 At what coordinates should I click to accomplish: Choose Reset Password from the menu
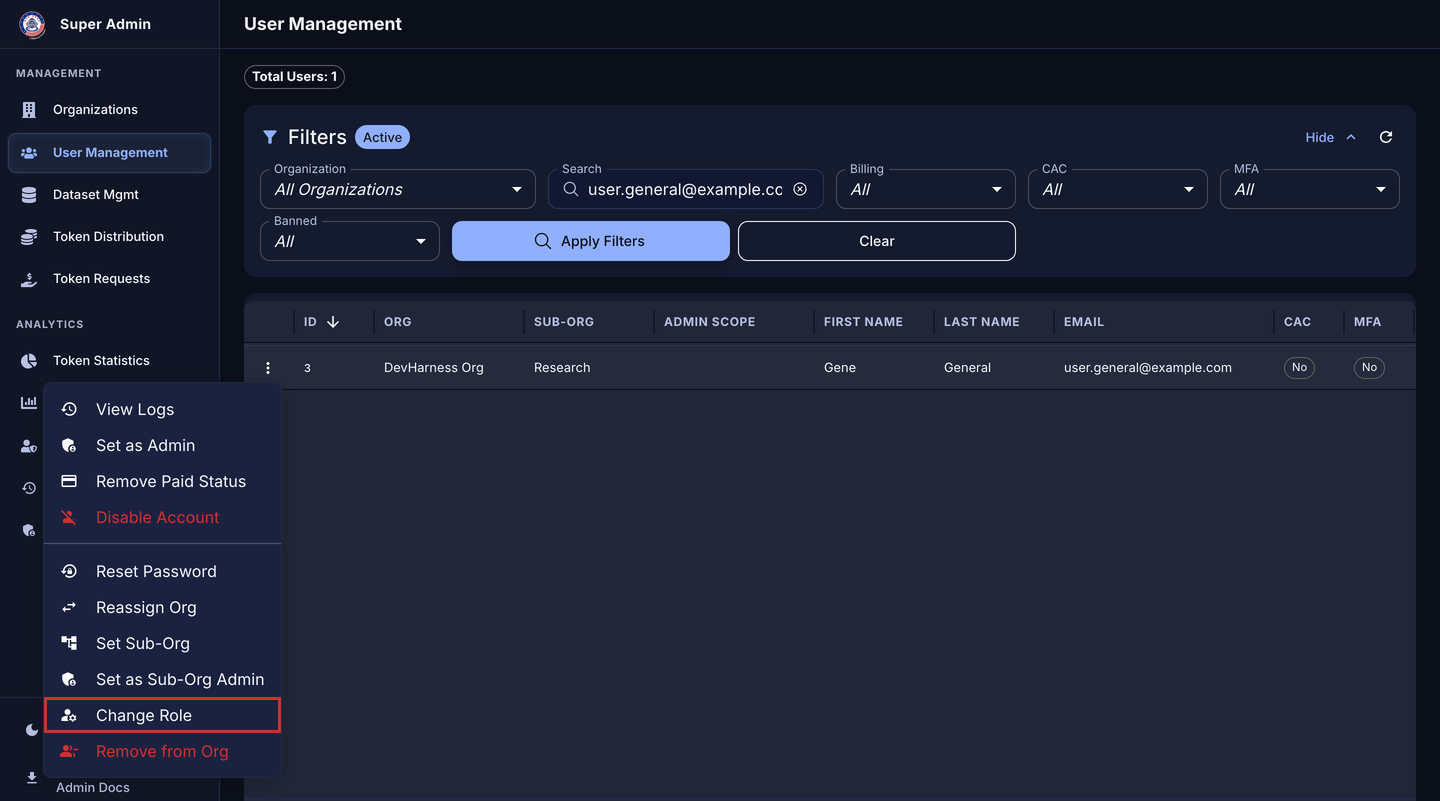[x=162, y=571]
